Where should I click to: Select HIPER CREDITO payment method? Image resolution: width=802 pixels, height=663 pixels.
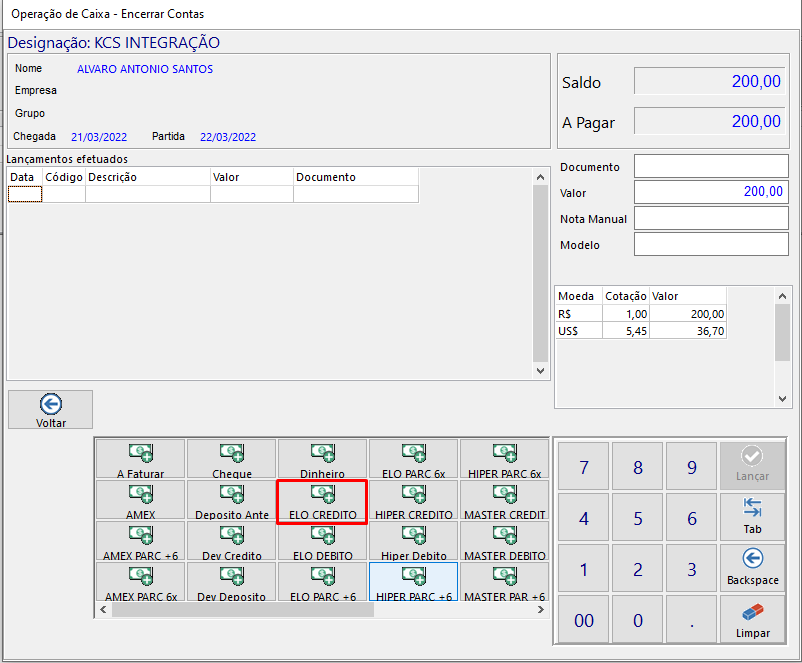[414, 500]
